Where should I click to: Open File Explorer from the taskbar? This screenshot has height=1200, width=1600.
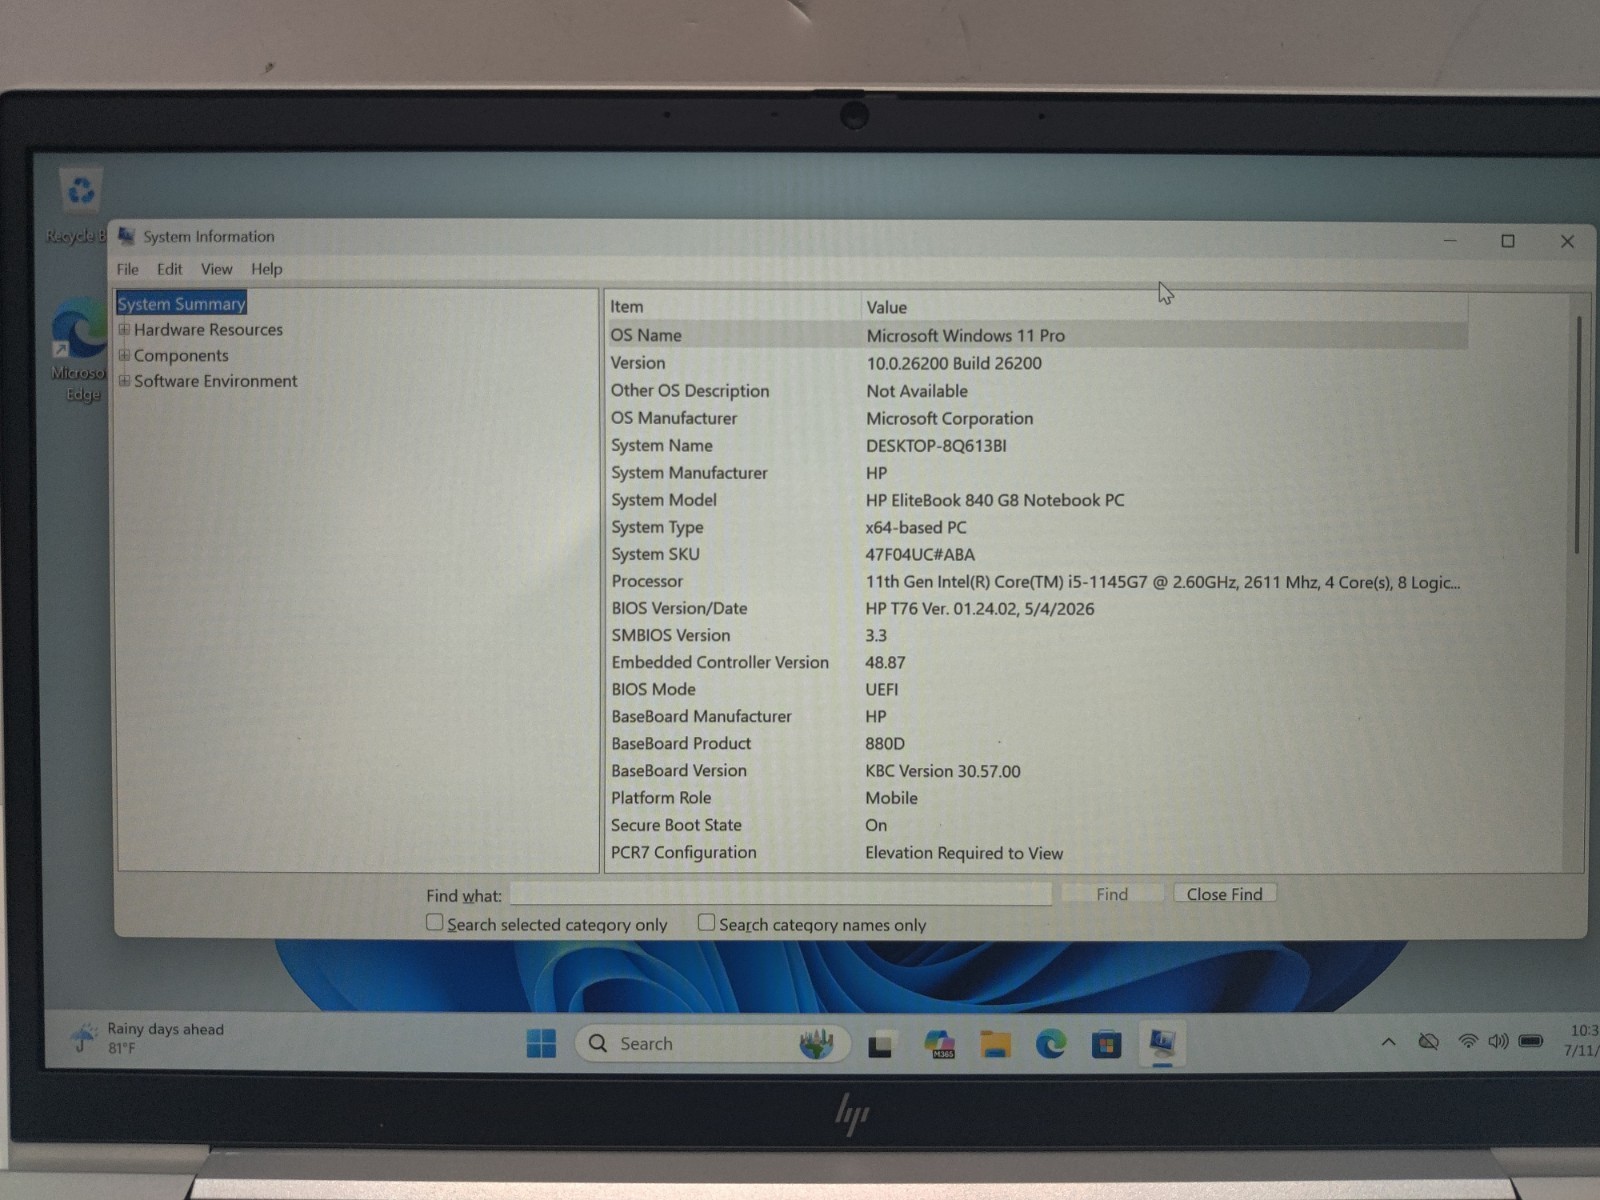coord(995,1045)
